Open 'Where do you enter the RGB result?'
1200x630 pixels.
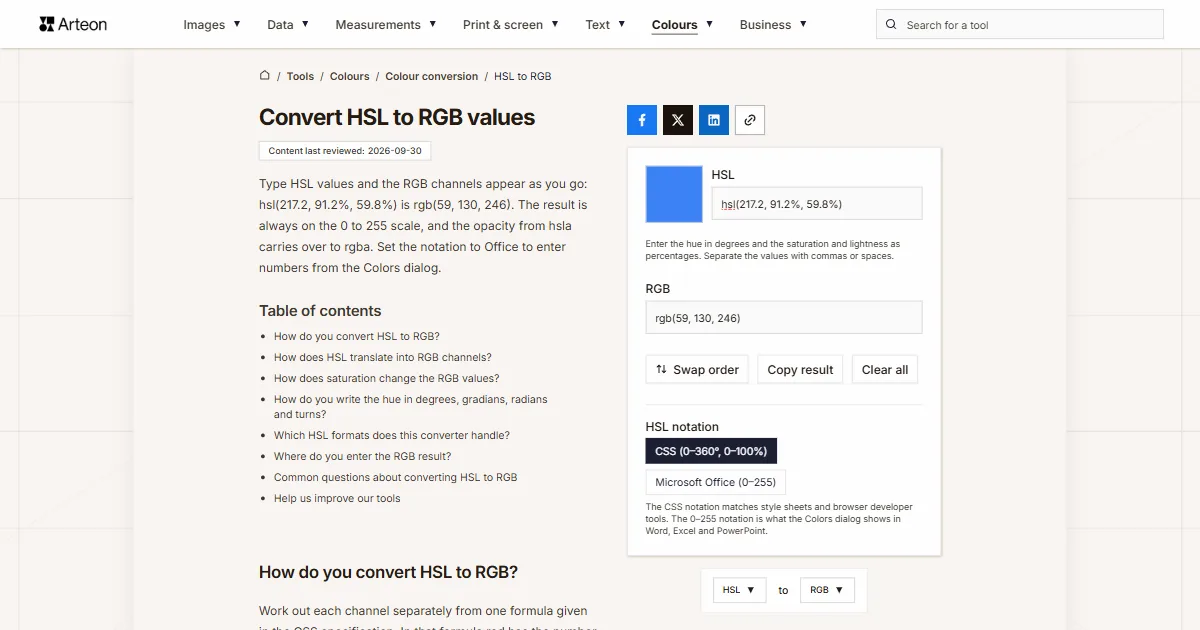point(363,456)
